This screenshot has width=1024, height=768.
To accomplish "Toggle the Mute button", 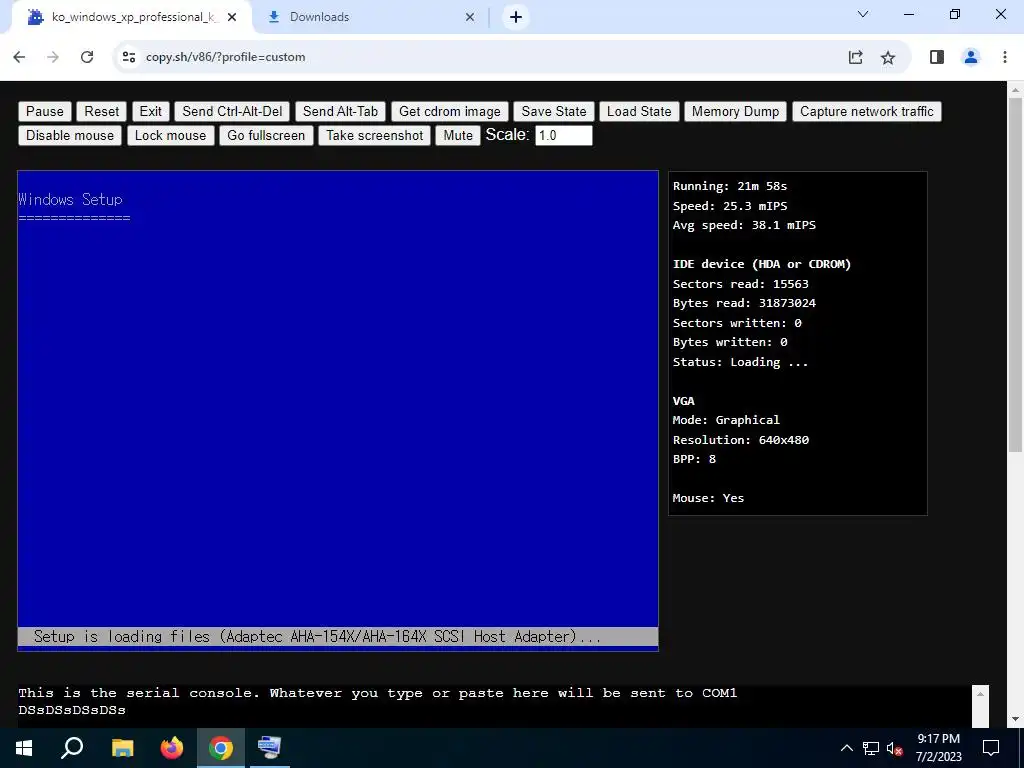I will 458,136.
